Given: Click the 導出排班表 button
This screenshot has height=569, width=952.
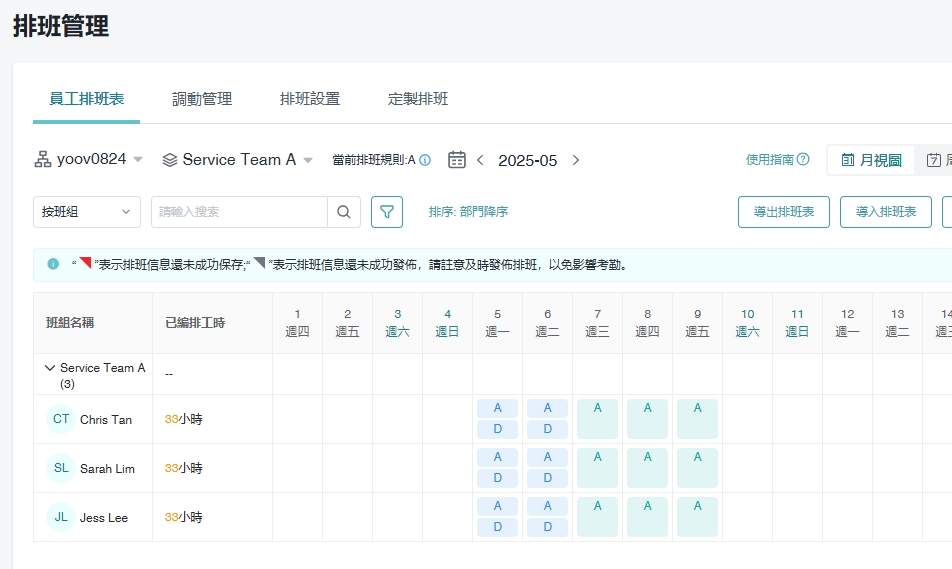Looking at the screenshot, I should 783,212.
